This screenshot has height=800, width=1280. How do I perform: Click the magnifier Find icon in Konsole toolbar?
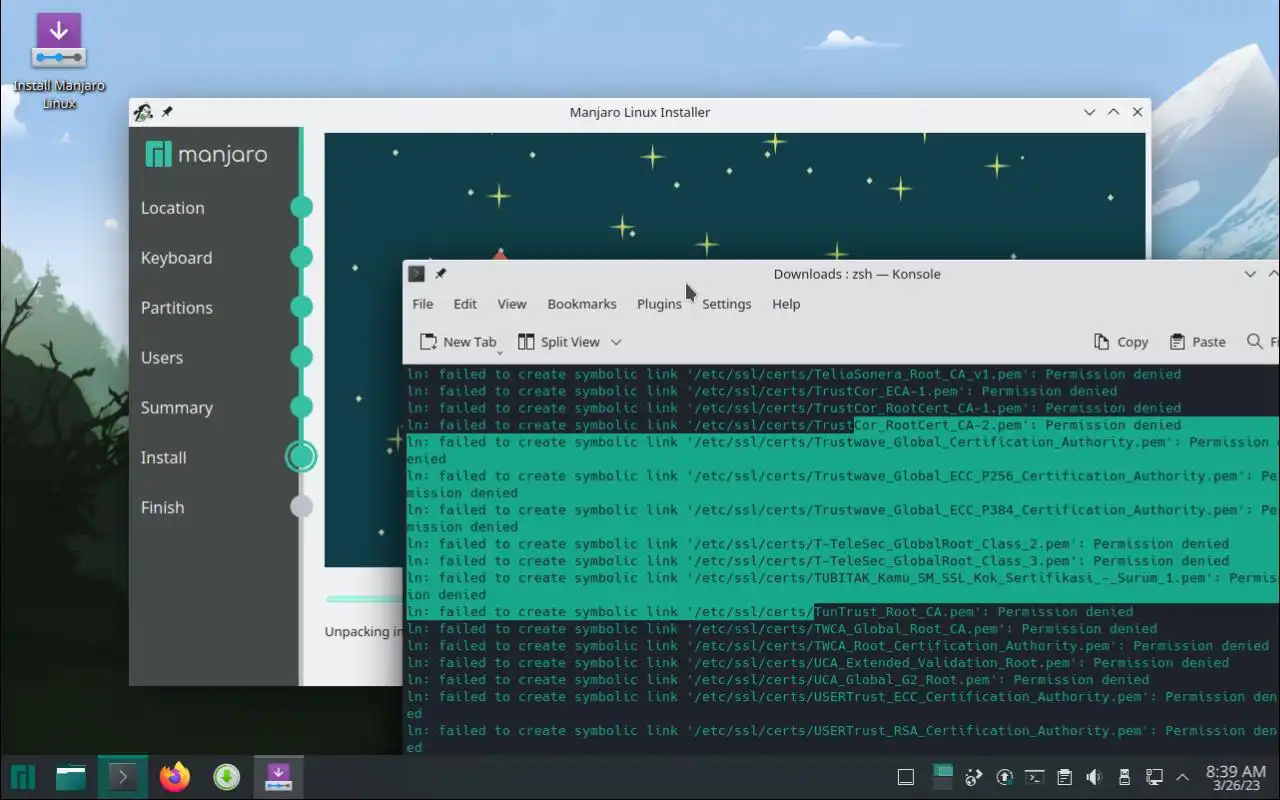1255,342
